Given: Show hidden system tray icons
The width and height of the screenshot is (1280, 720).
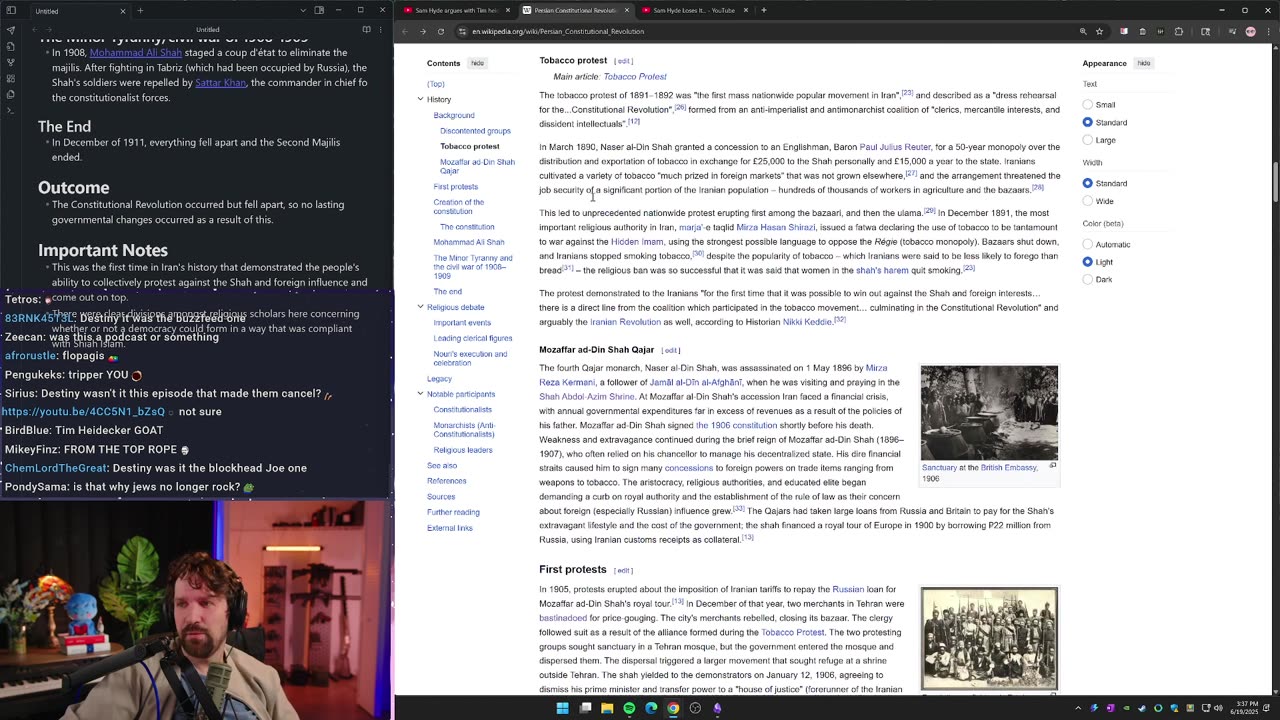Looking at the screenshot, I should (1077, 708).
